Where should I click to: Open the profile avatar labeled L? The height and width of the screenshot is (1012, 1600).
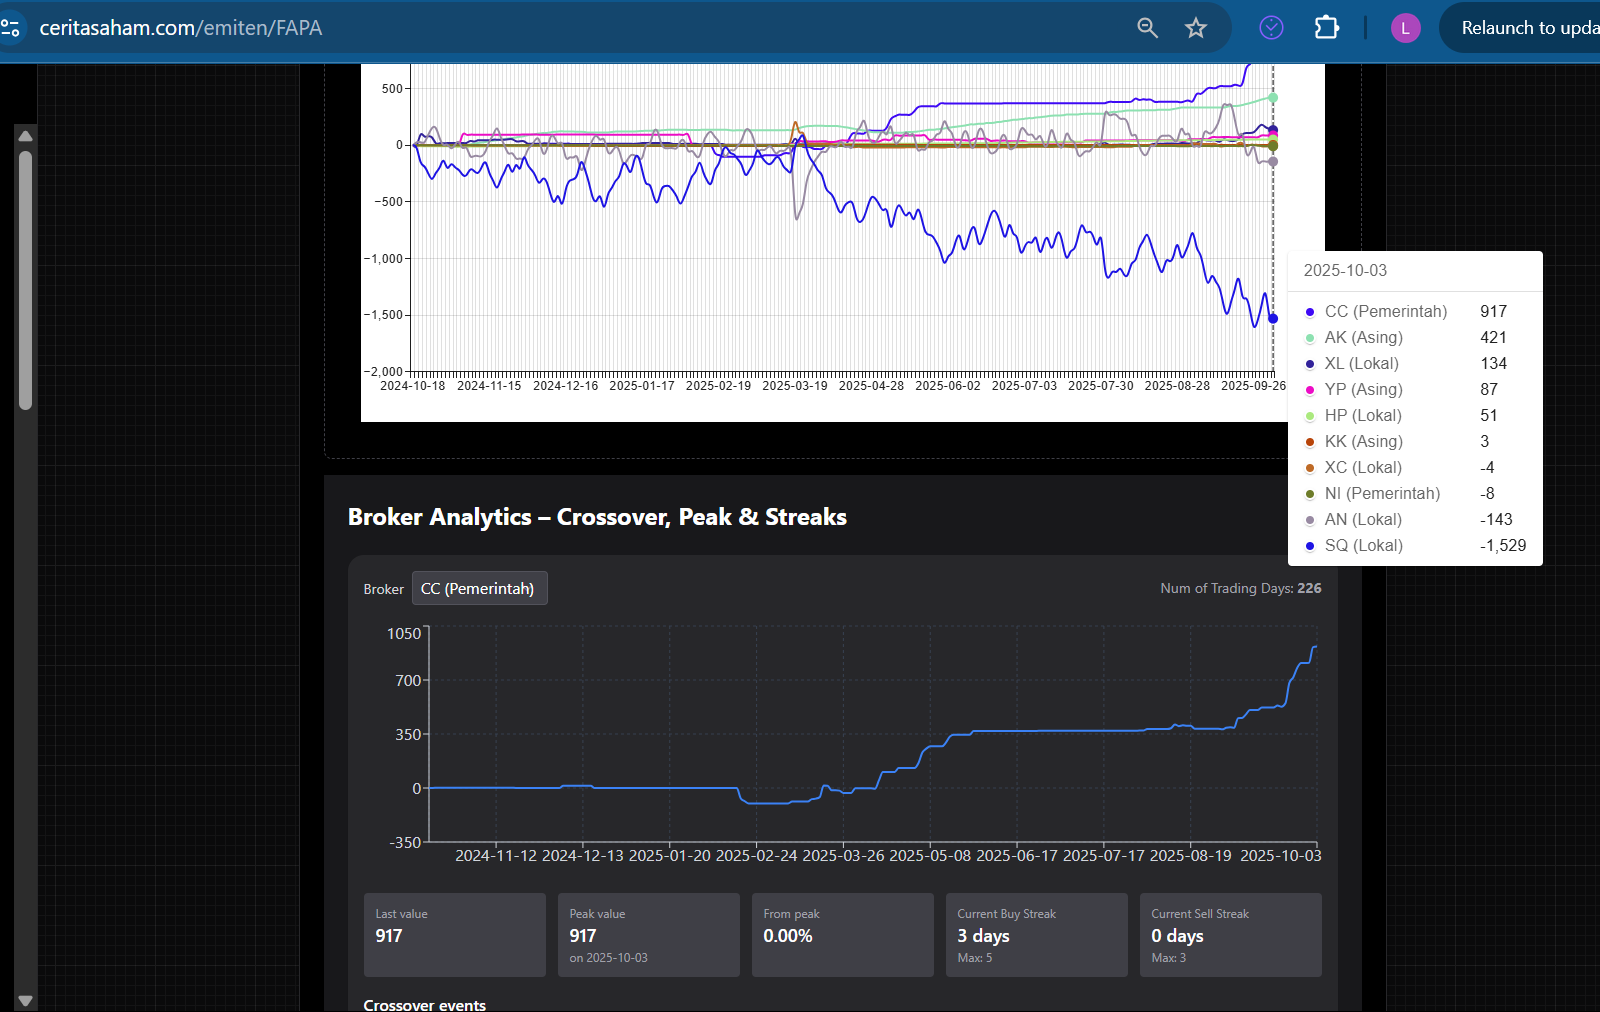pyautogui.click(x=1405, y=28)
